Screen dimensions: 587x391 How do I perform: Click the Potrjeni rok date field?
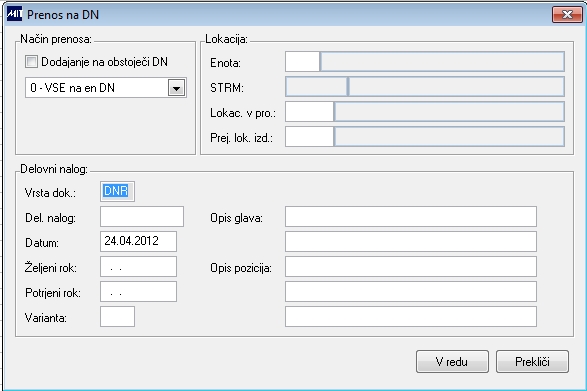[x=139, y=292]
